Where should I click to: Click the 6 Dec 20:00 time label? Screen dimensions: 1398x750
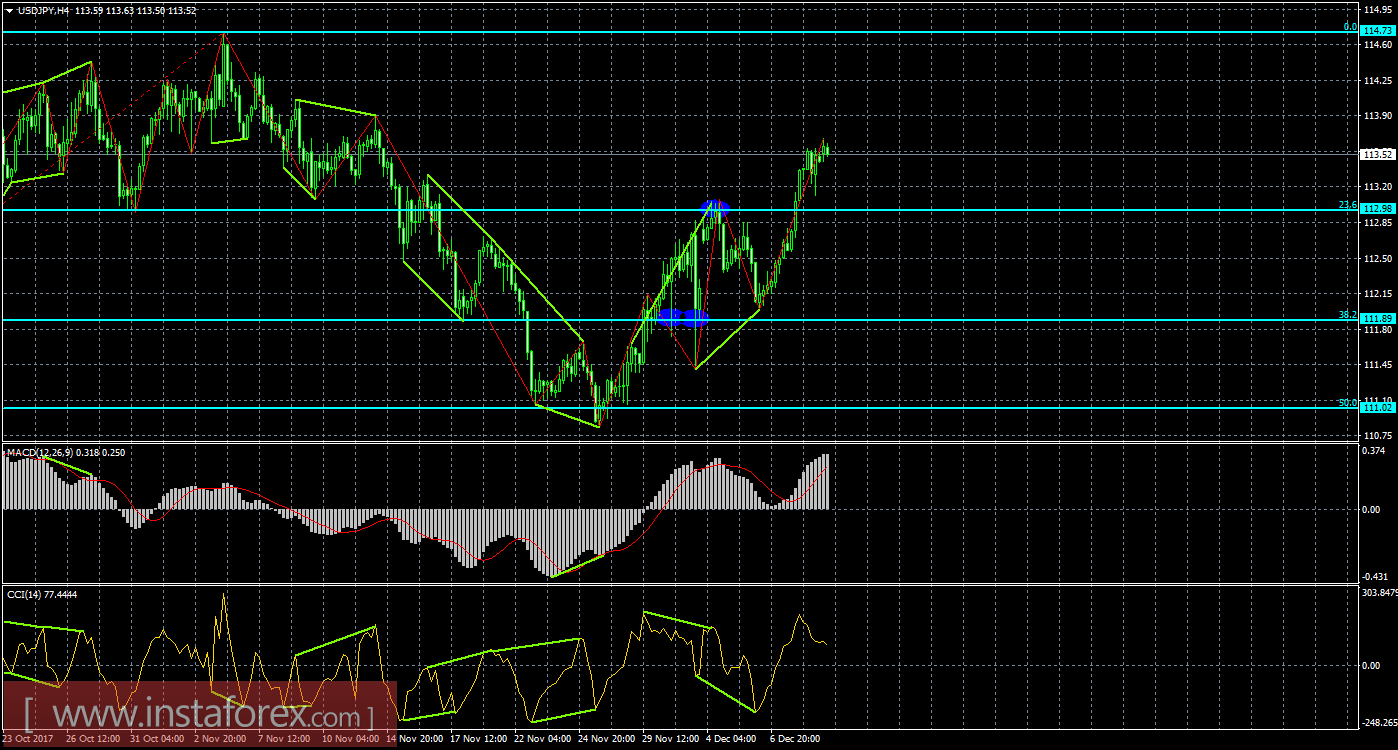795,739
